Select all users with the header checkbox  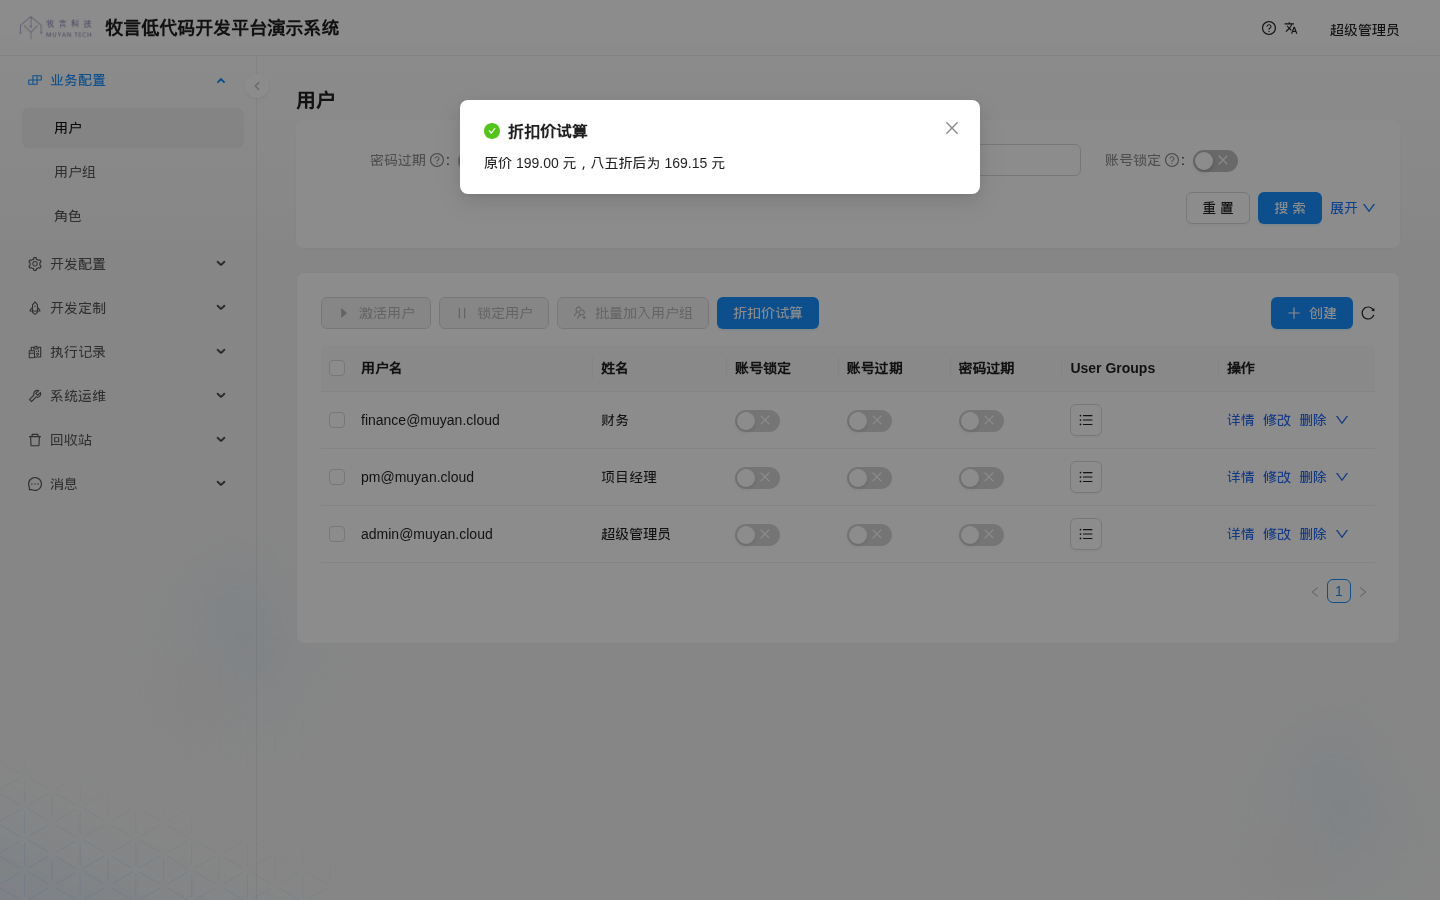click(x=337, y=368)
